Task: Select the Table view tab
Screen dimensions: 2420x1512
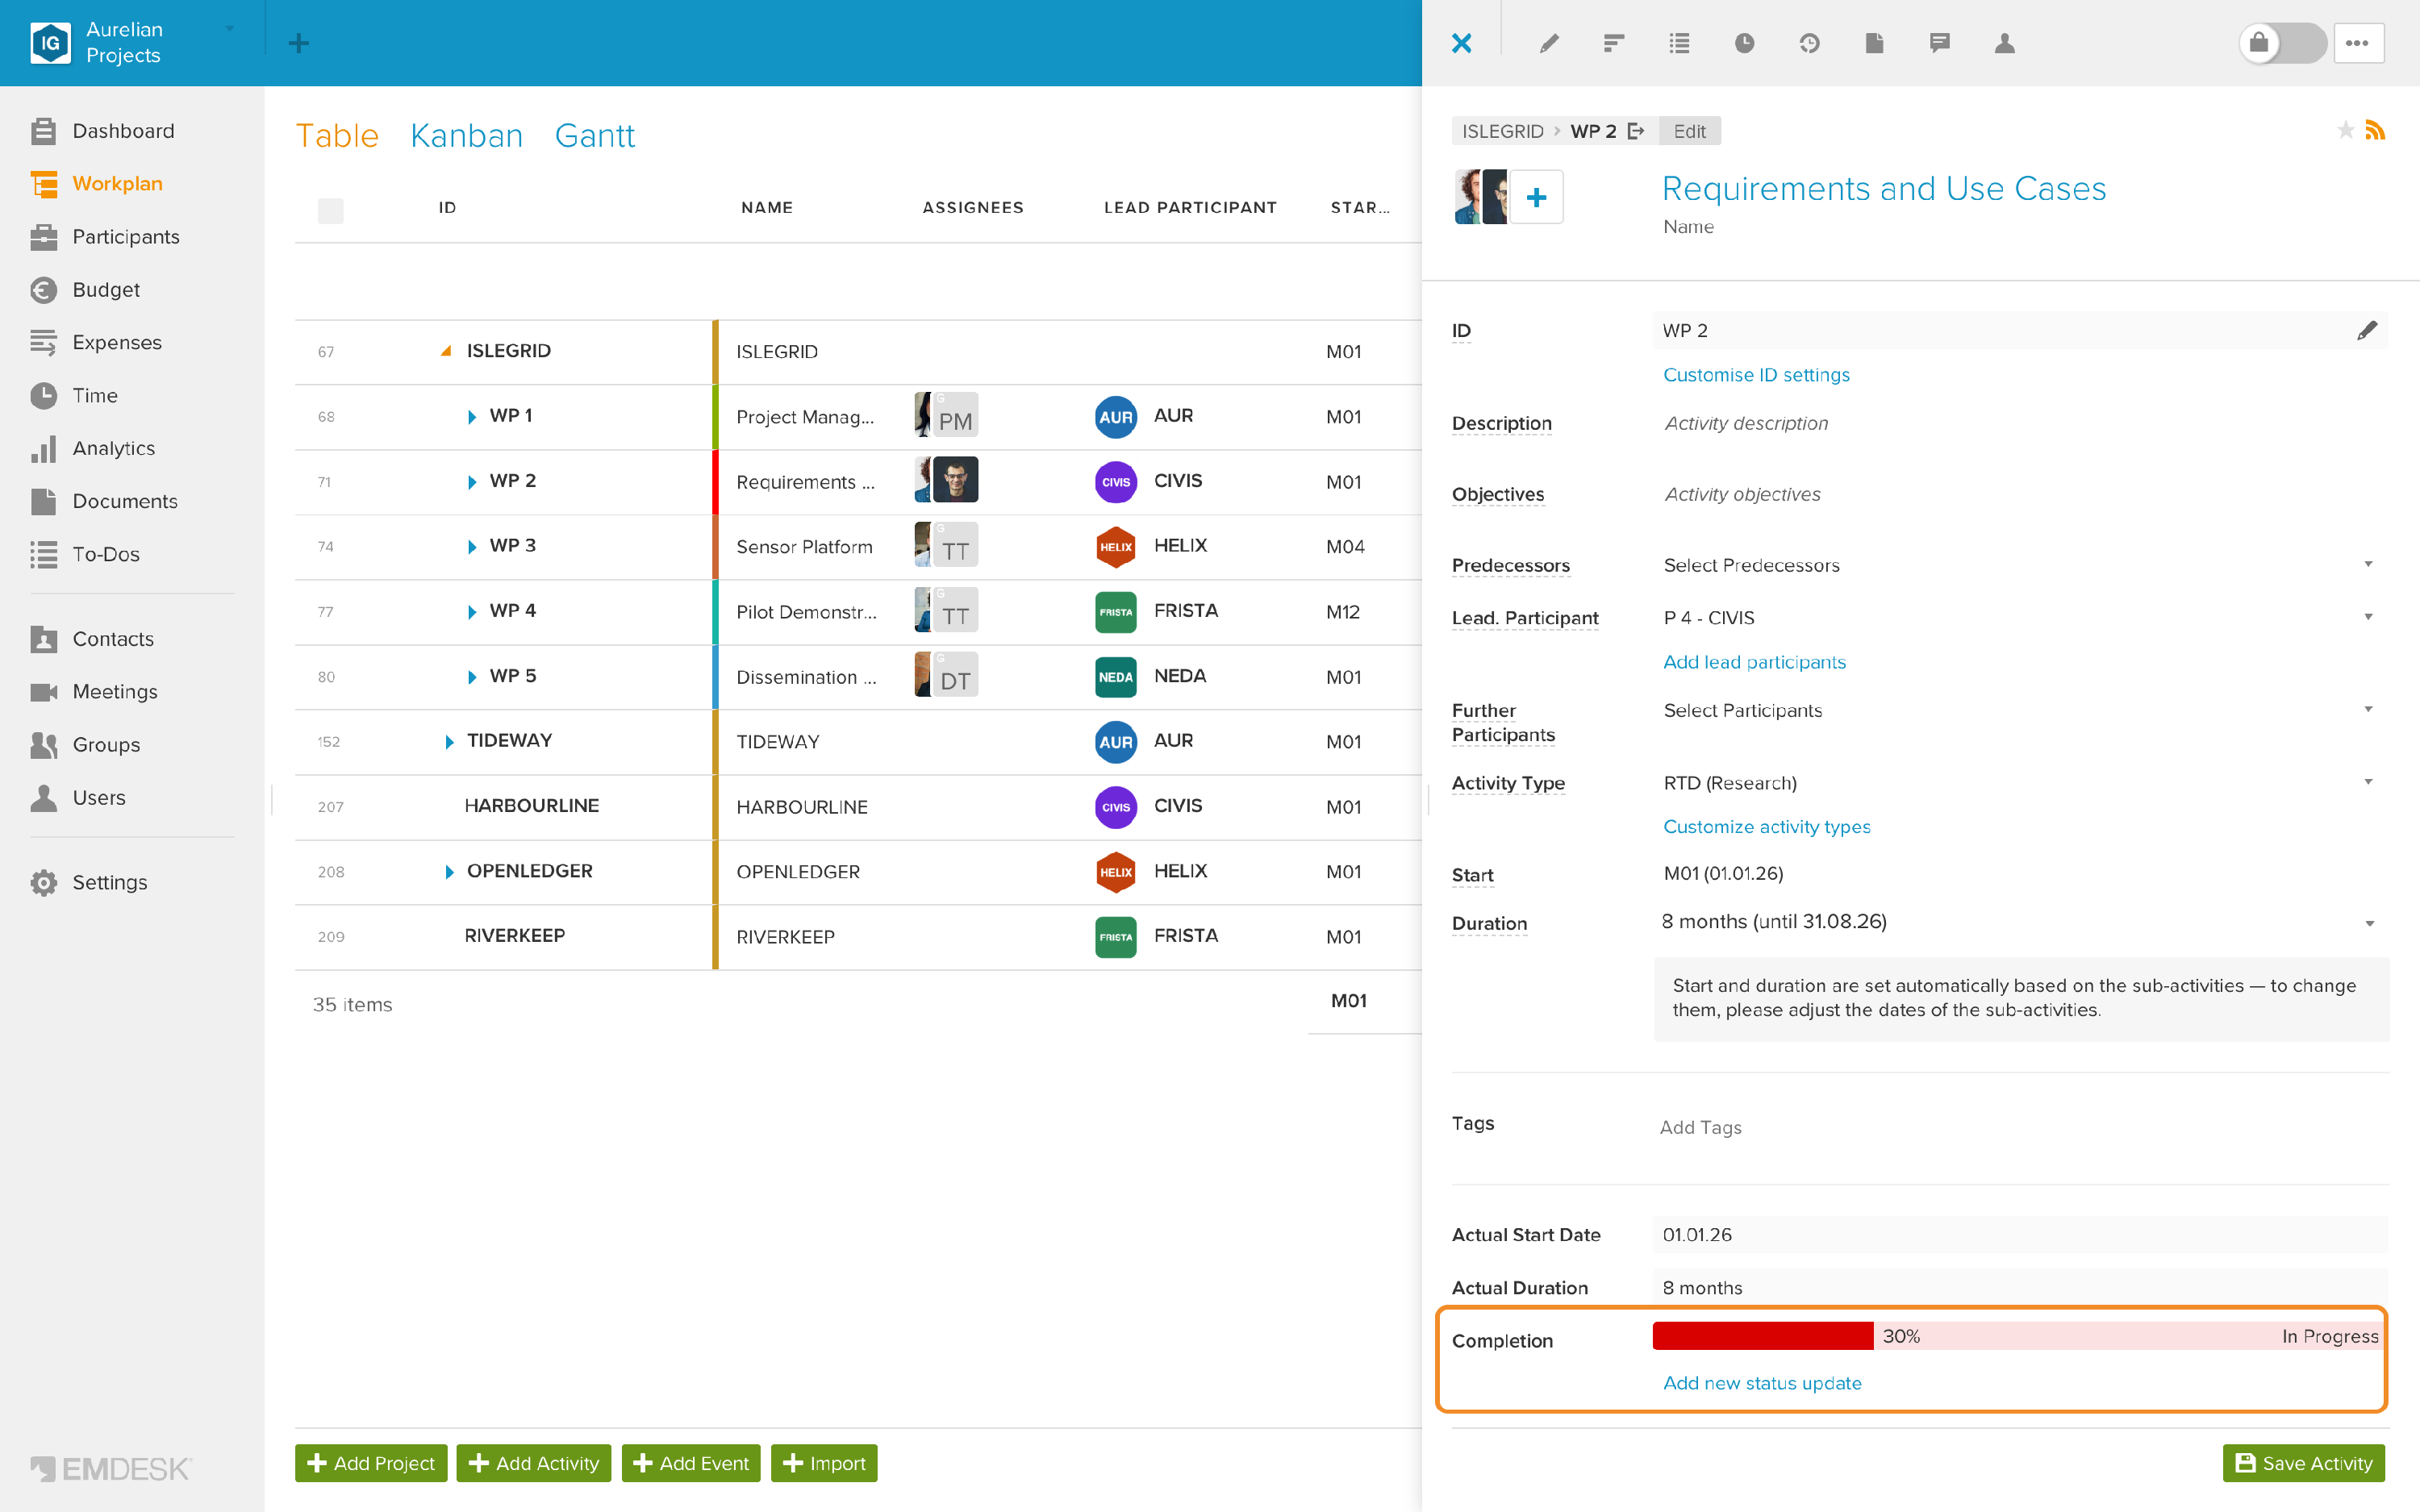Action: 337,135
